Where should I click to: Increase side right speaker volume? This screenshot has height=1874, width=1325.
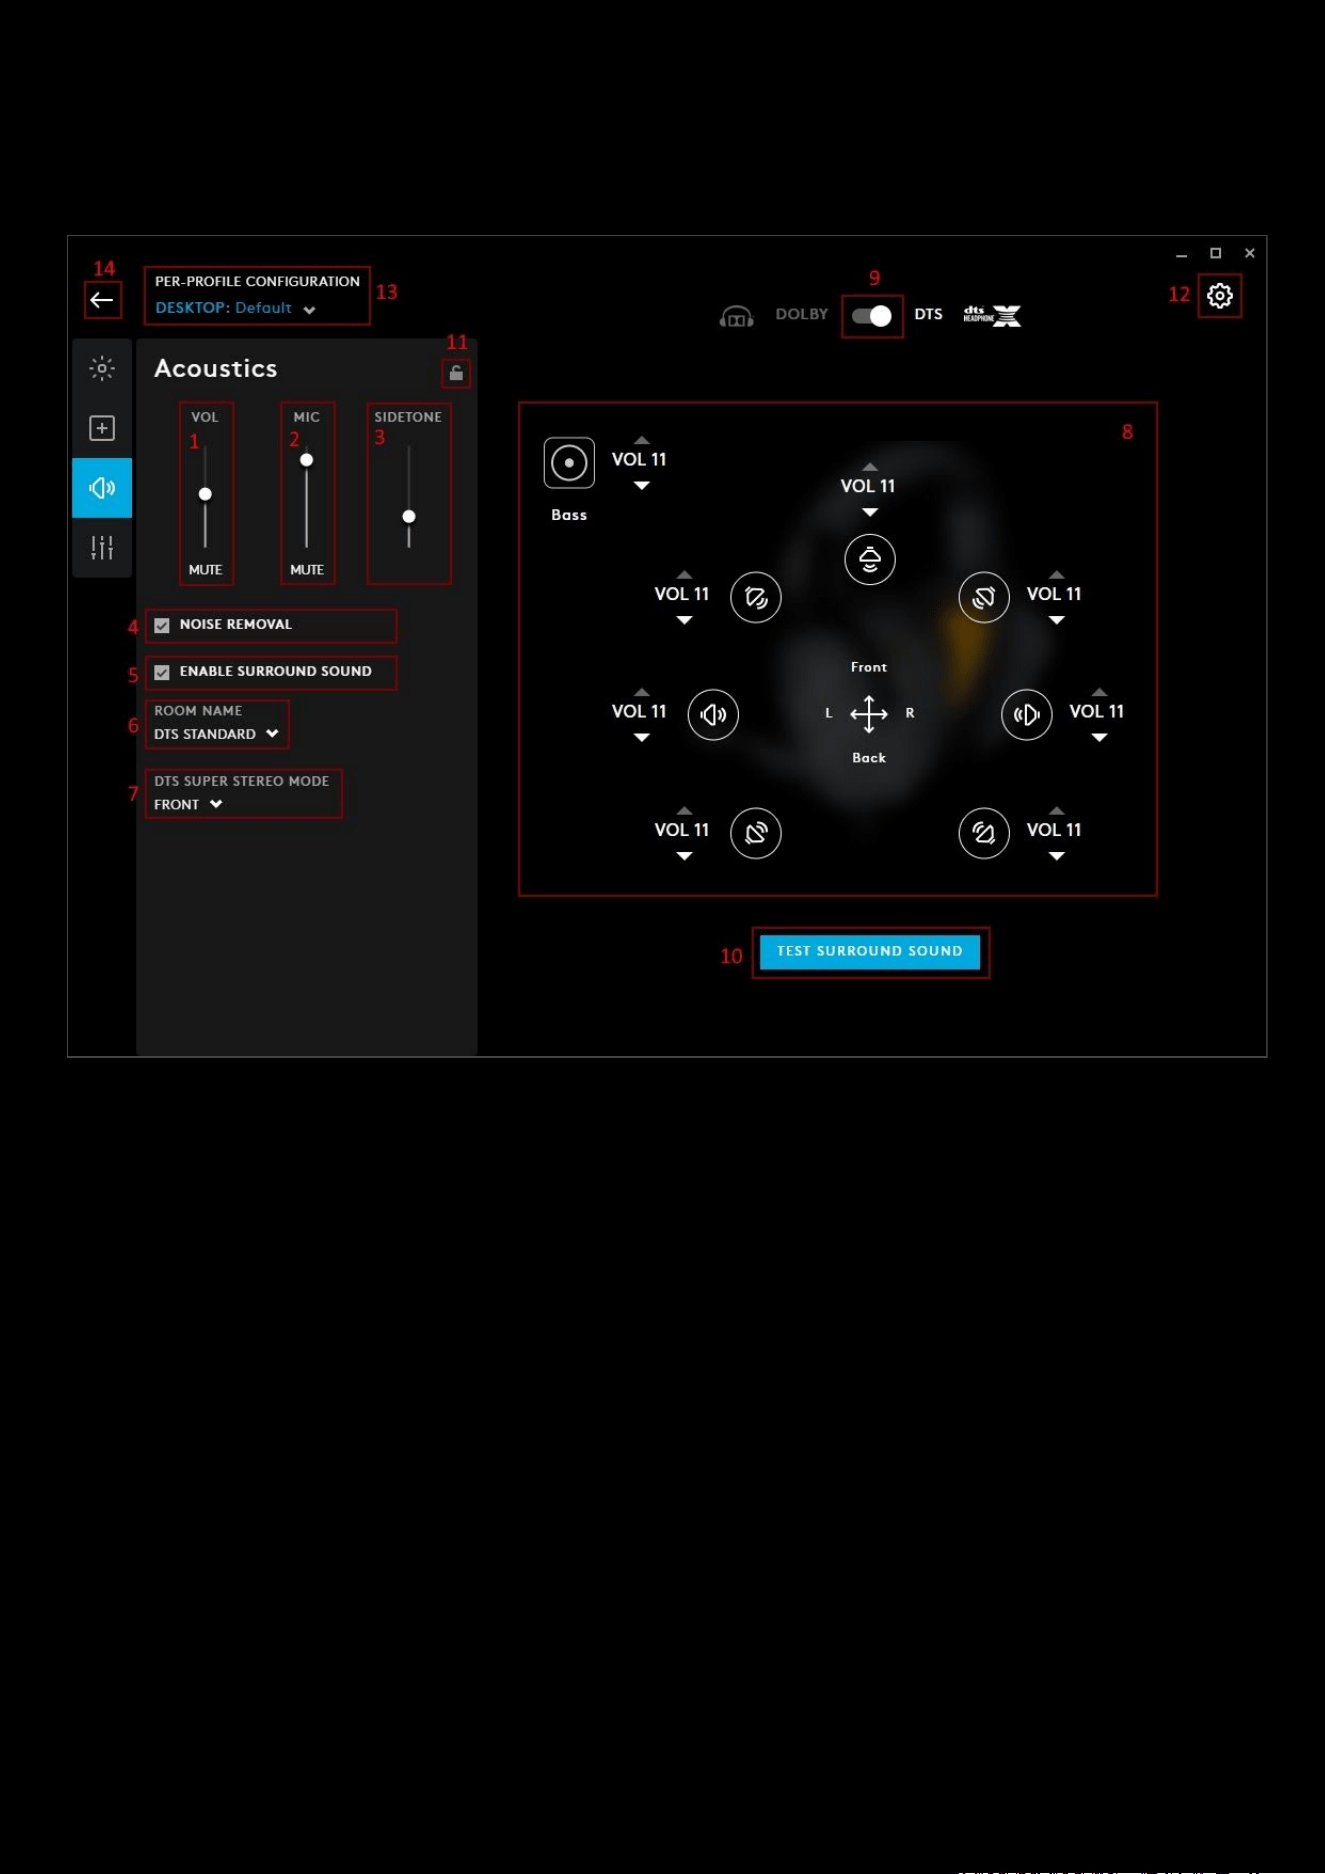tap(1100, 692)
